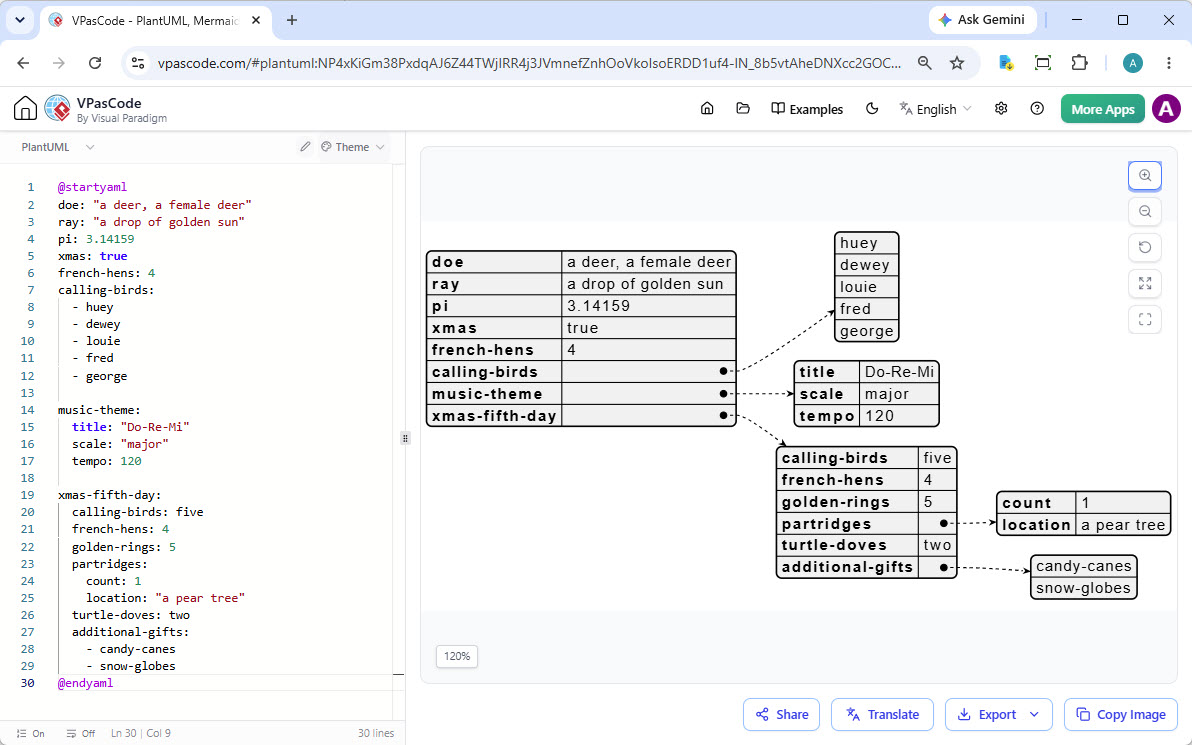Zoom in on the diagram preview
The image size is (1192, 745).
pos(1145,176)
